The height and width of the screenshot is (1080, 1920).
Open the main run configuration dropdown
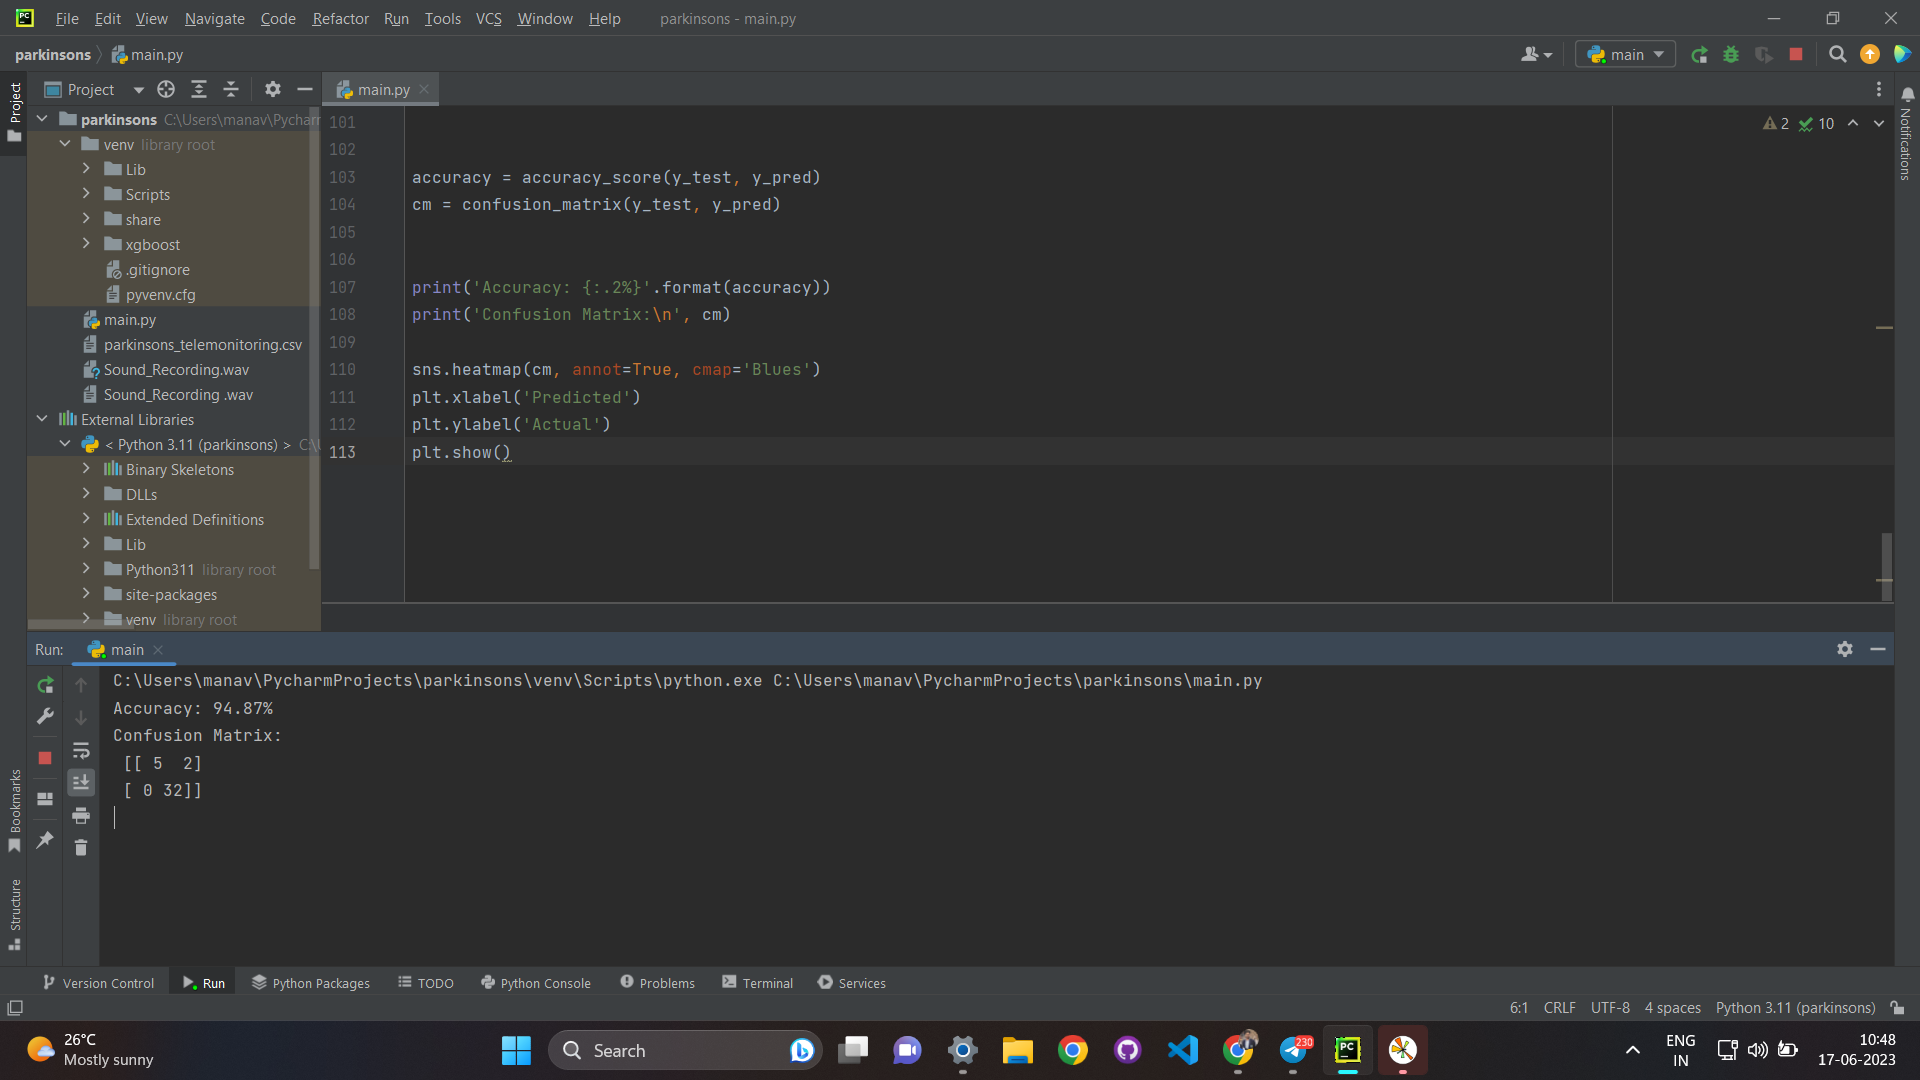(1626, 55)
